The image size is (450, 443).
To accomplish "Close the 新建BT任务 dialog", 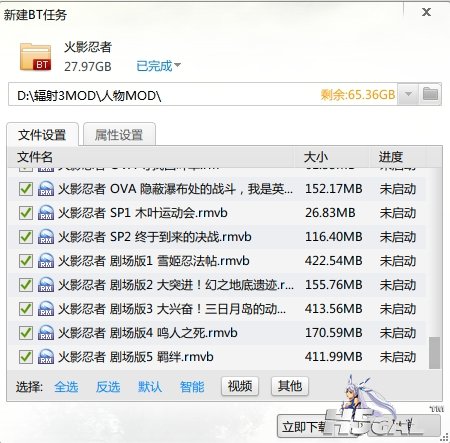I will pyautogui.click(x=426, y=13).
